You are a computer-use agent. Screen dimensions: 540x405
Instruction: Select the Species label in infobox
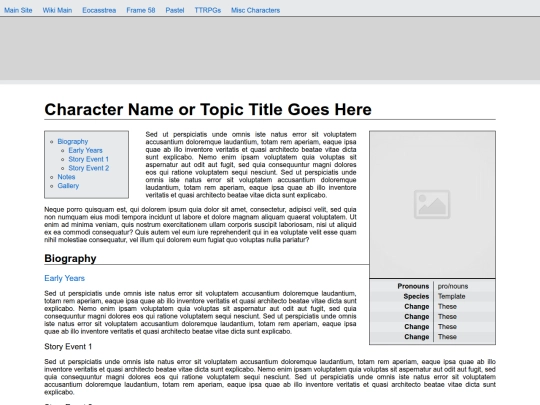[416, 297]
